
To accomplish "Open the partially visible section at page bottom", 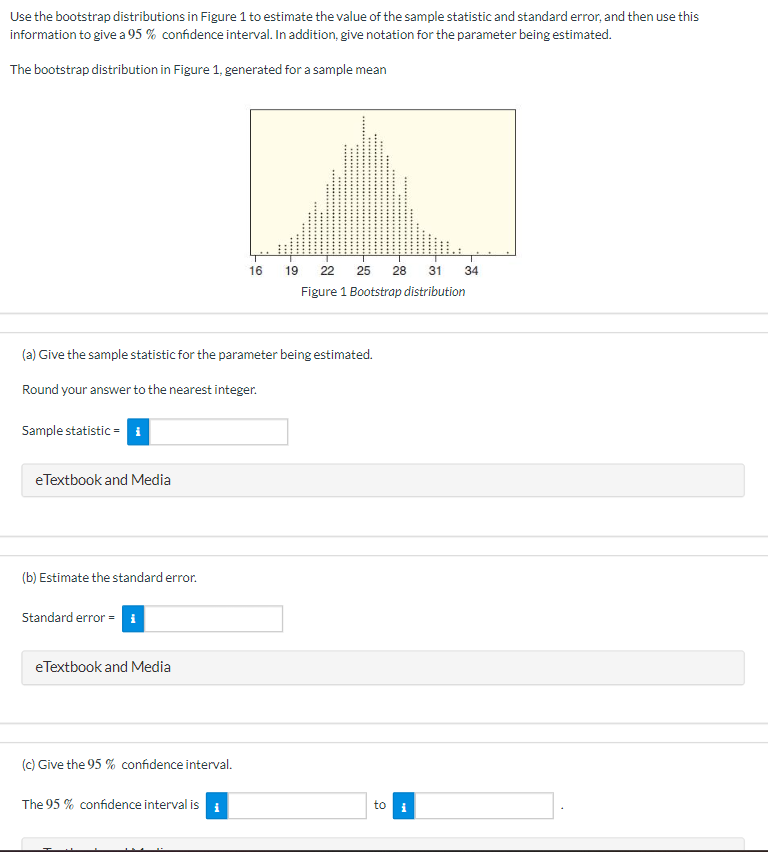I will click(x=383, y=848).
